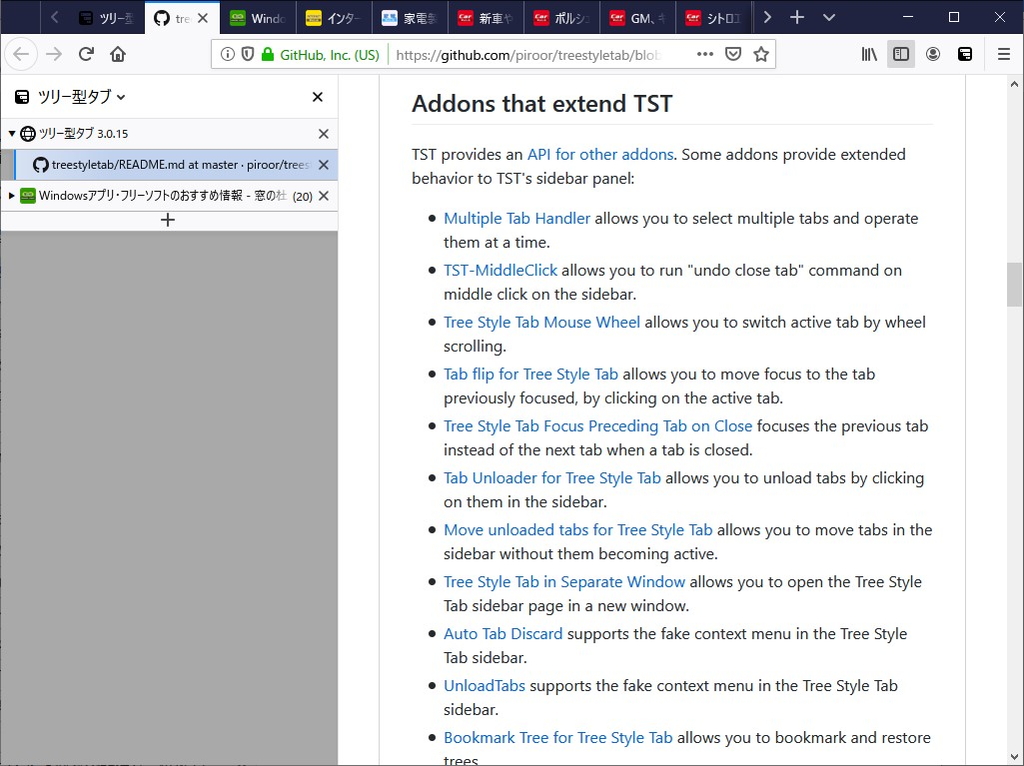Click Tree Style Tab toolbar icon
The image size is (1024, 766).
[965, 54]
